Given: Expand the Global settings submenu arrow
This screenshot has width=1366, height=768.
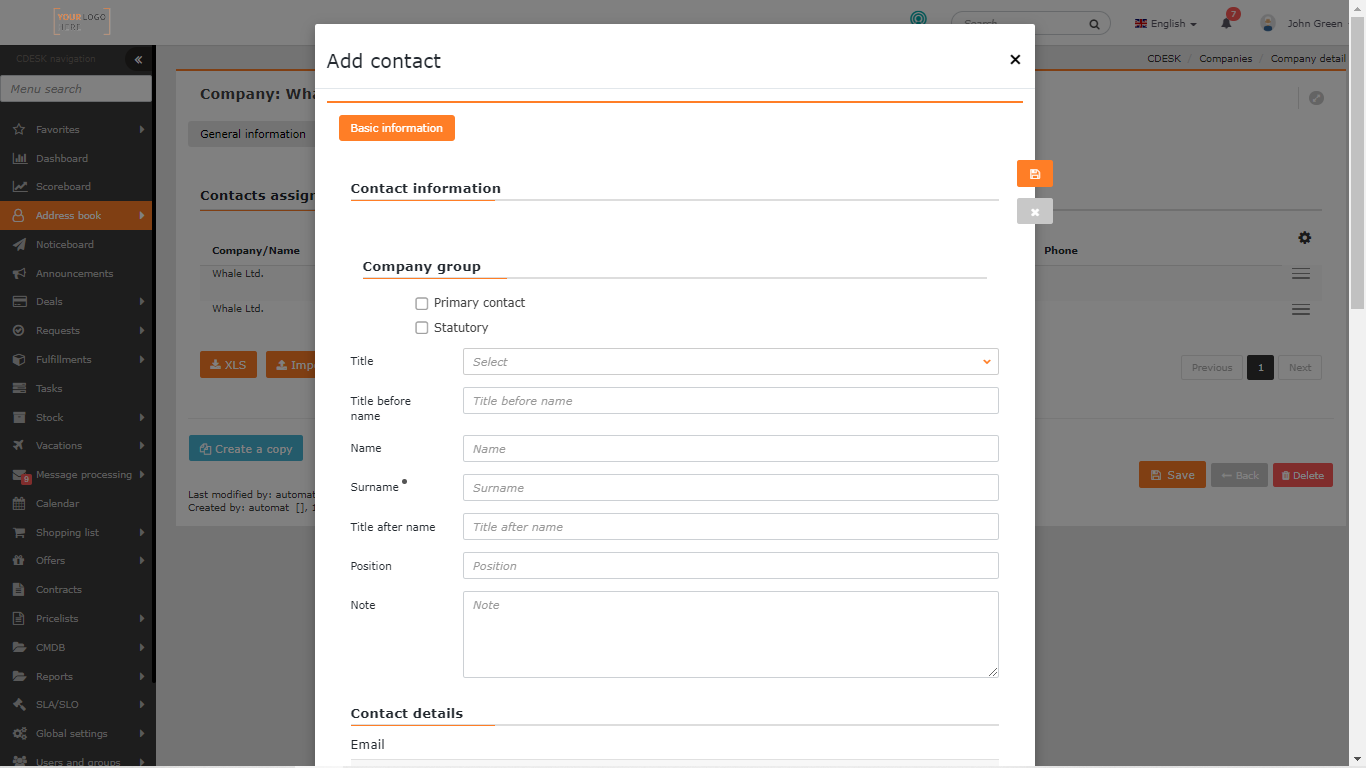Looking at the screenshot, I should [142, 734].
